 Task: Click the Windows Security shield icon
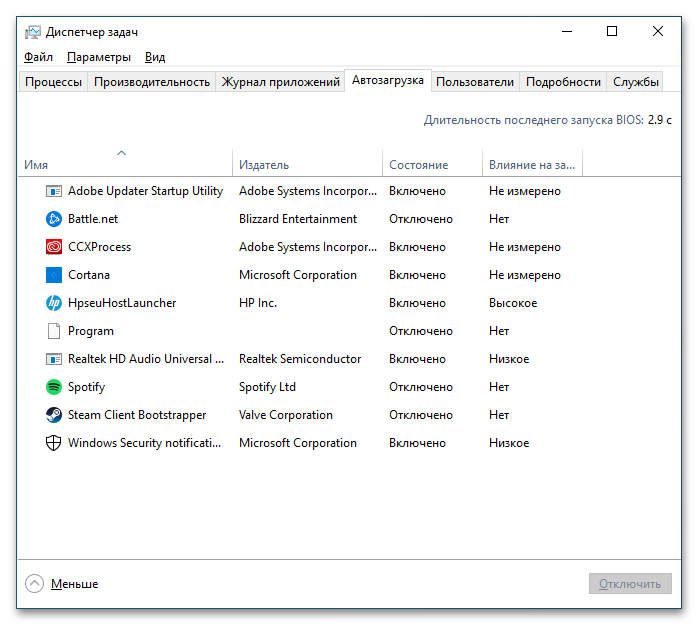click(x=54, y=443)
